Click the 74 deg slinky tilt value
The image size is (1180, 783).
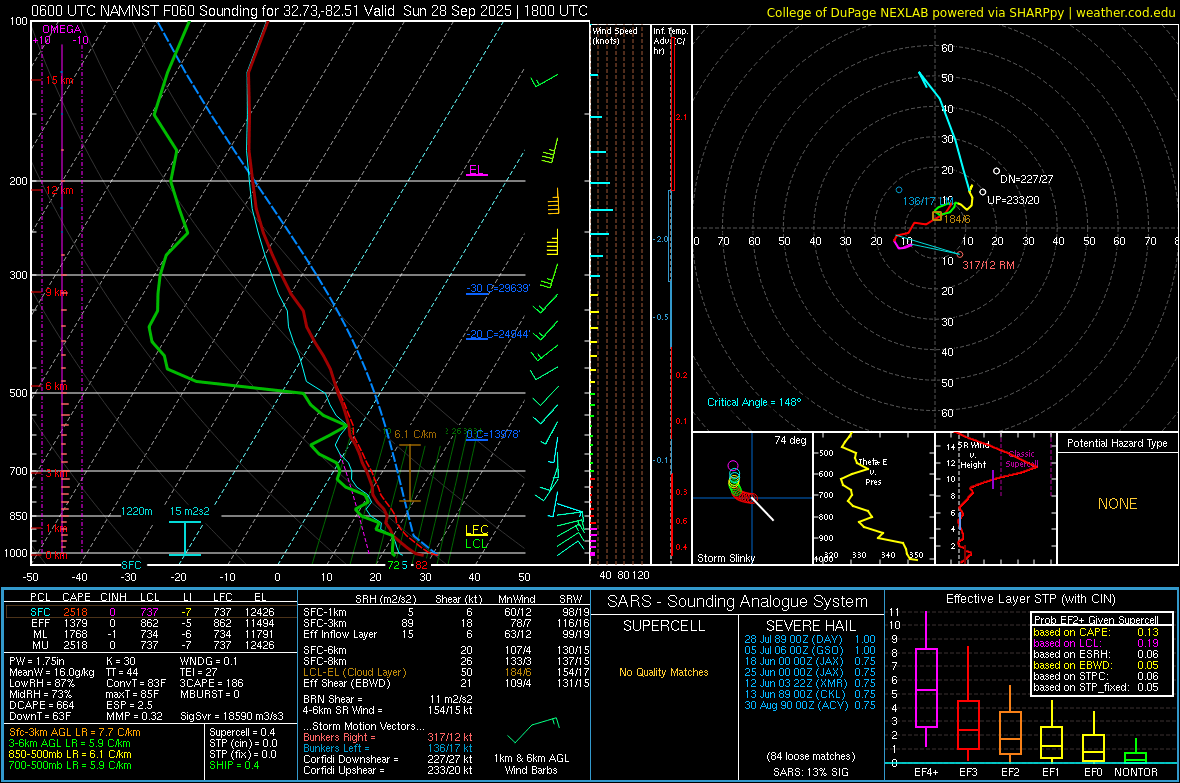click(790, 440)
